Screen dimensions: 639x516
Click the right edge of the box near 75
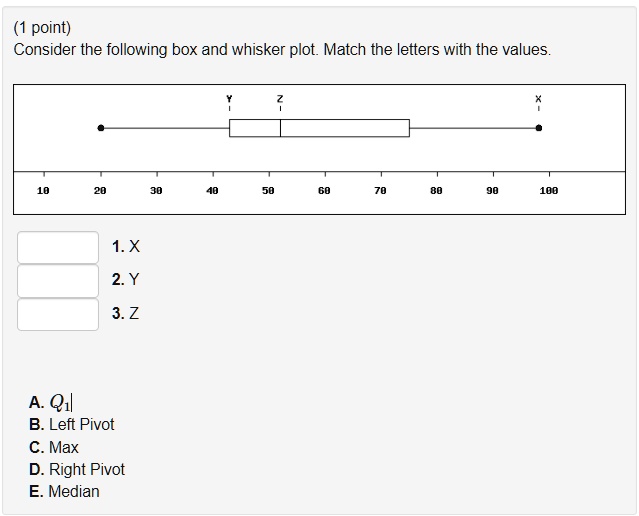point(409,128)
